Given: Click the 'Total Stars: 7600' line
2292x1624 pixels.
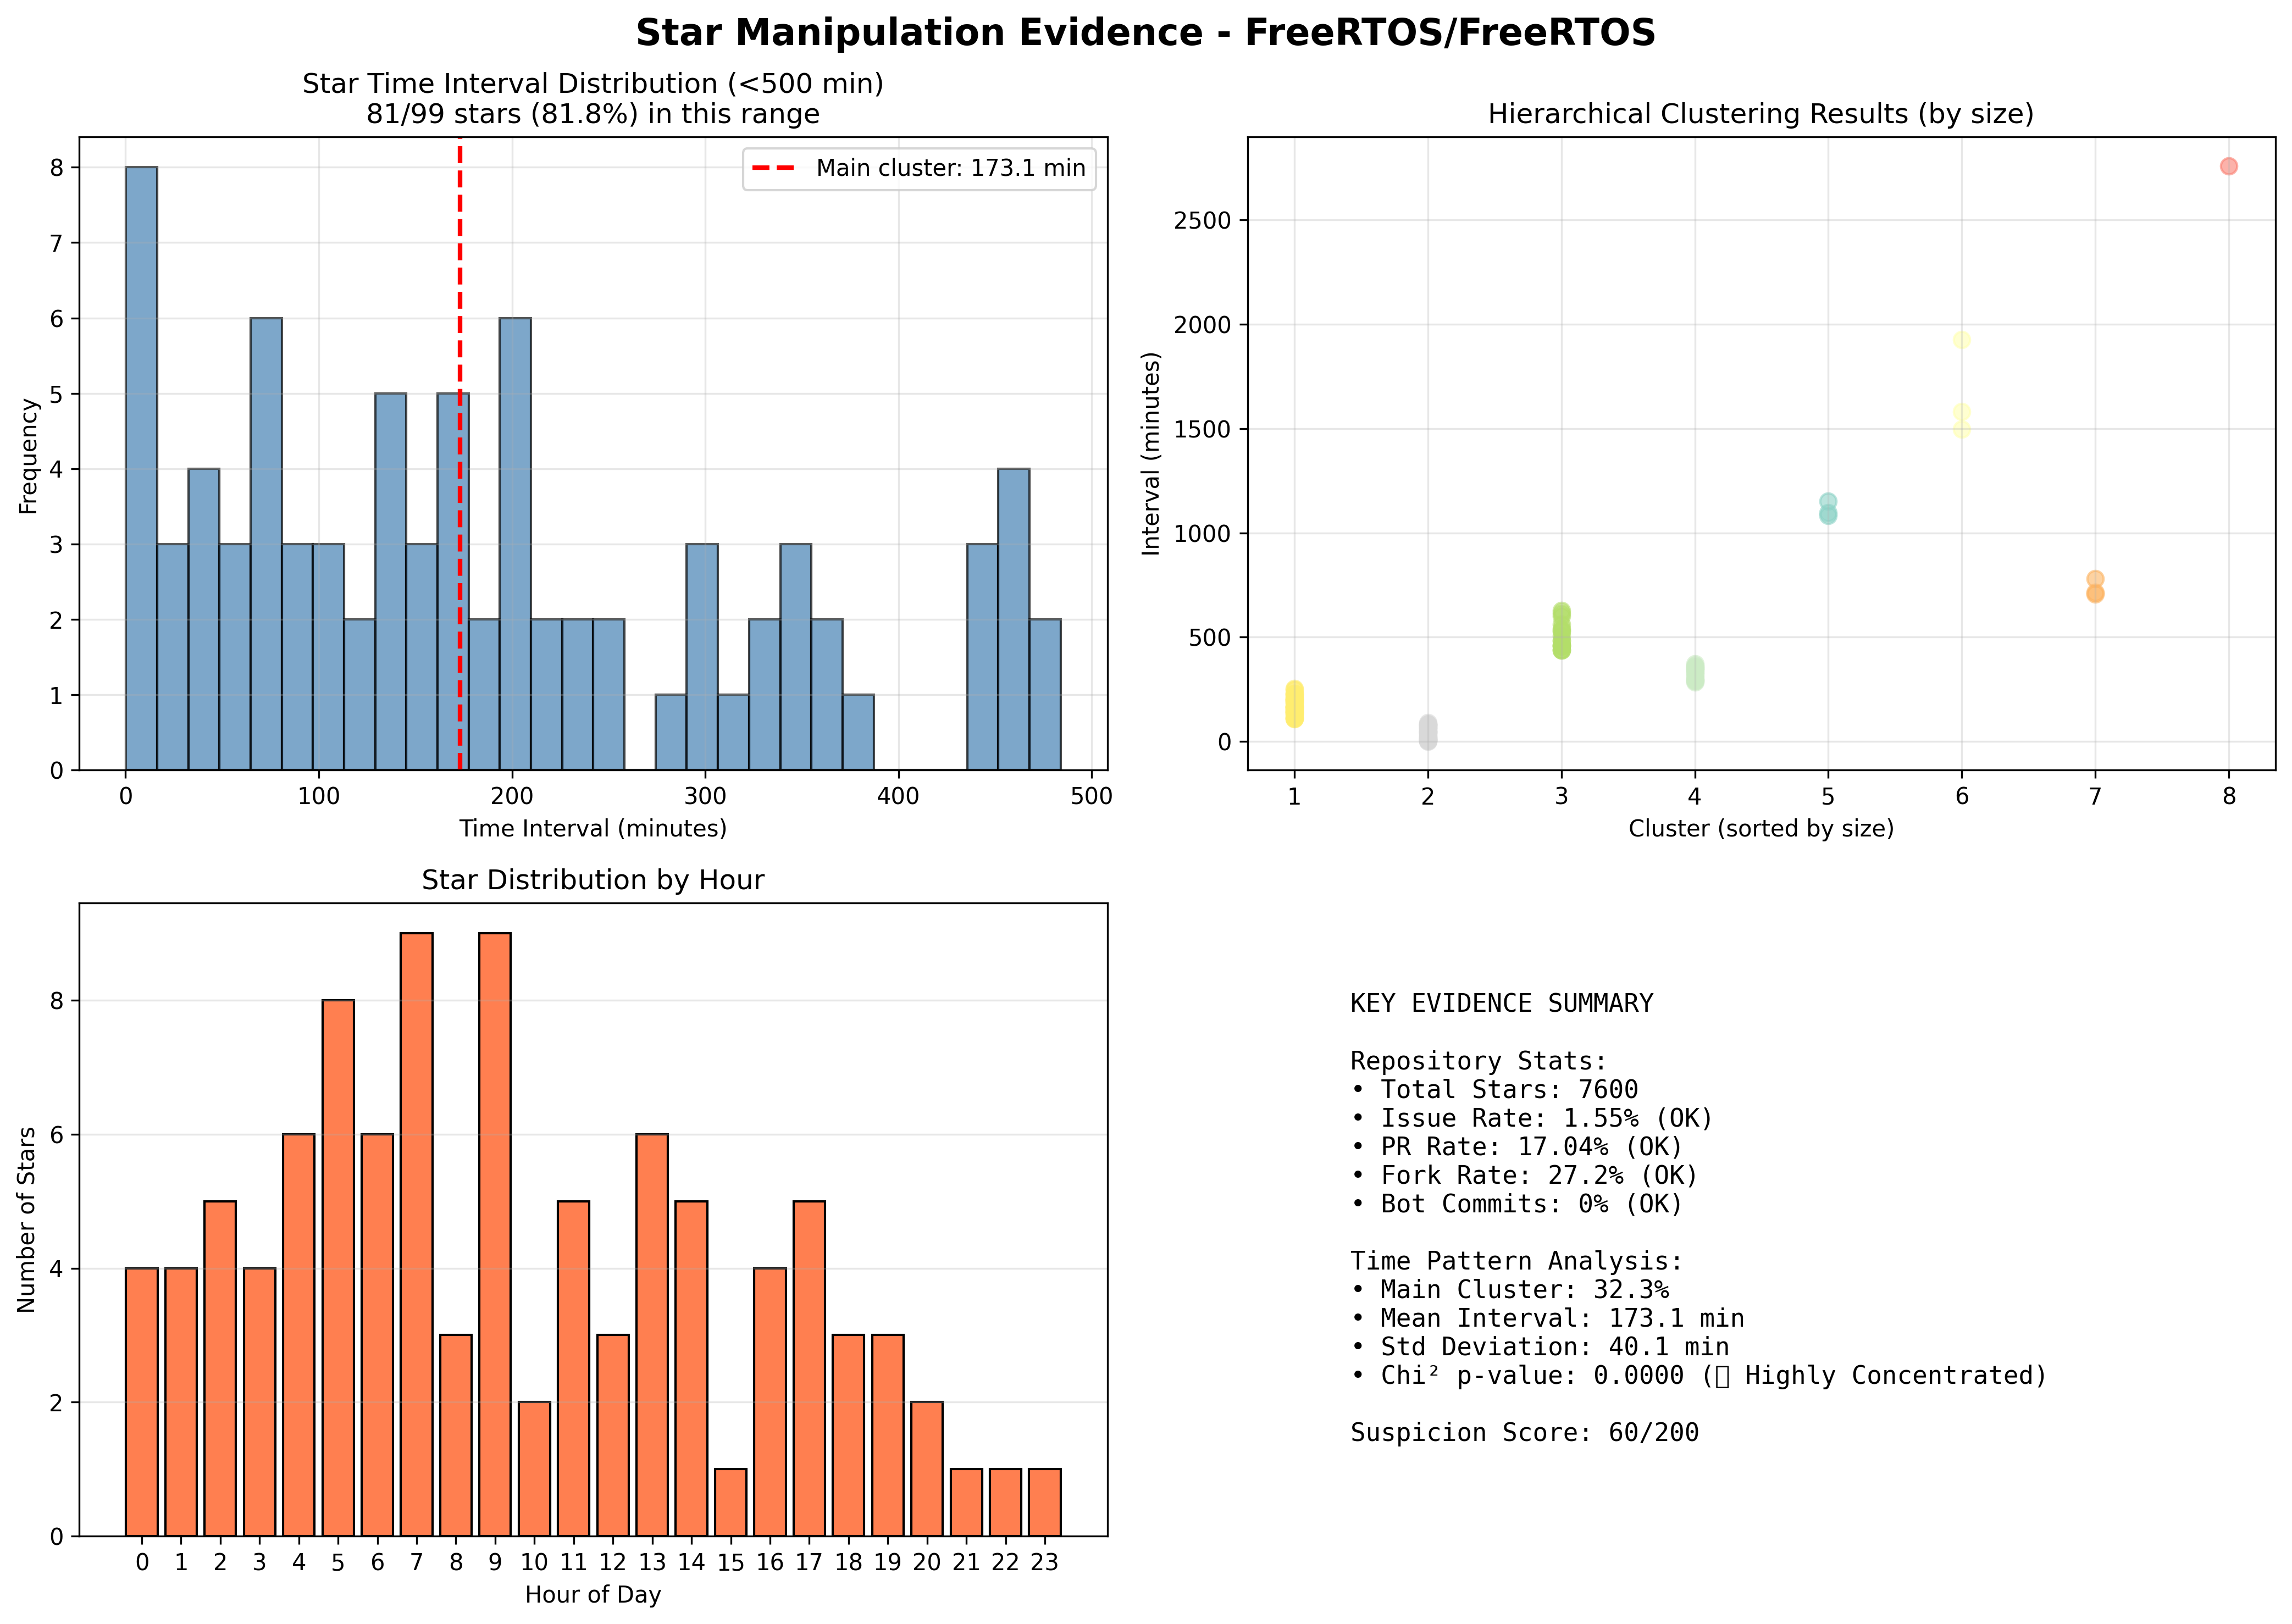Looking at the screenshot, I should pyautogui.click(x=1494, y=1090).
